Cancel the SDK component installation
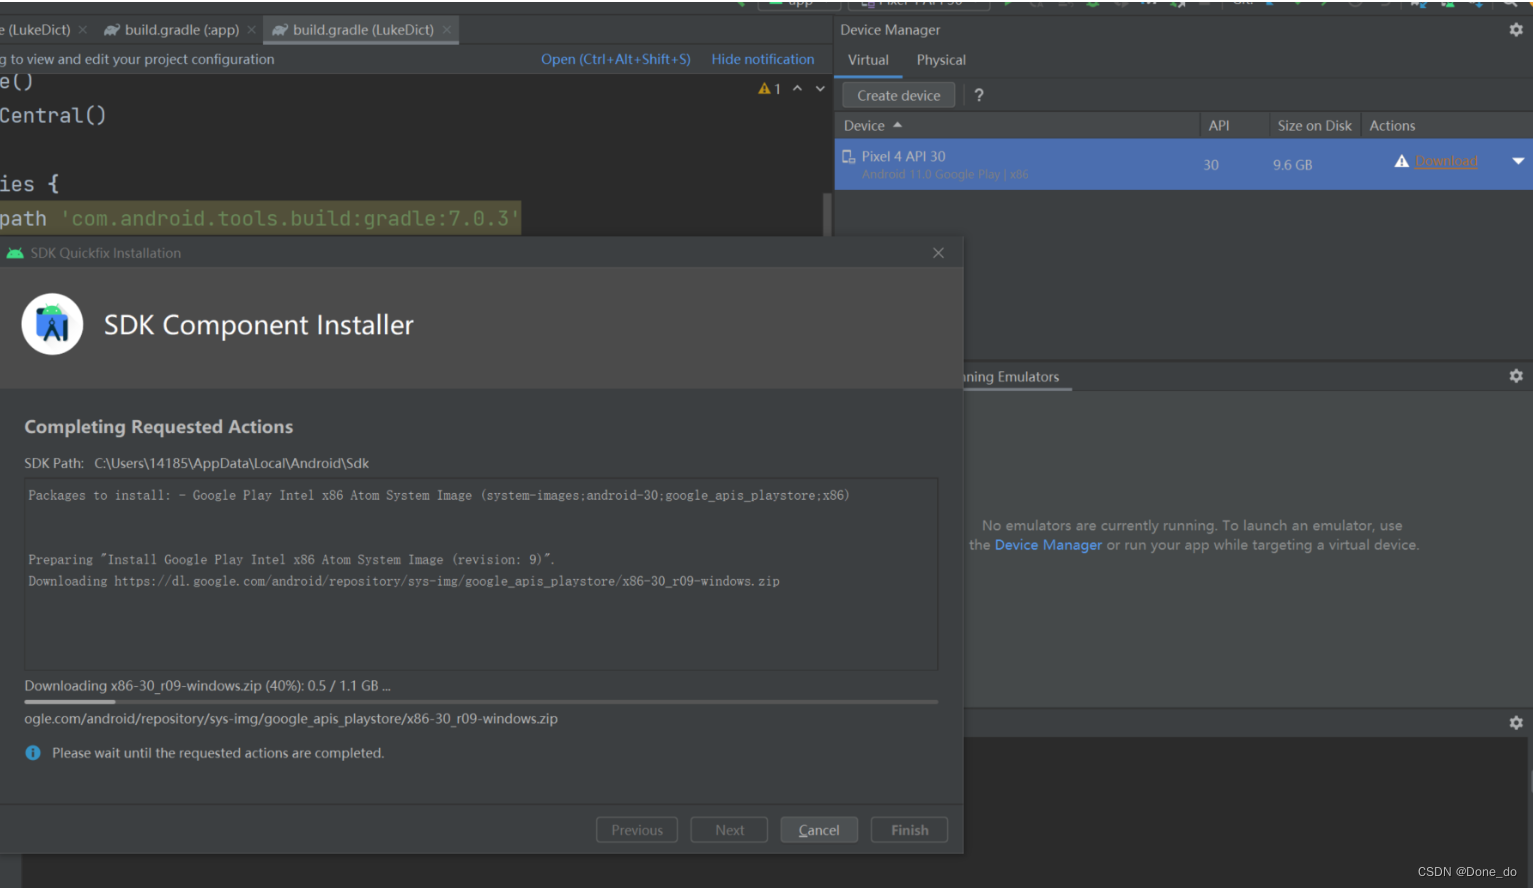The height and width of the screenshot is (888, 1533). pyautogui.click(x=819, y=830)
